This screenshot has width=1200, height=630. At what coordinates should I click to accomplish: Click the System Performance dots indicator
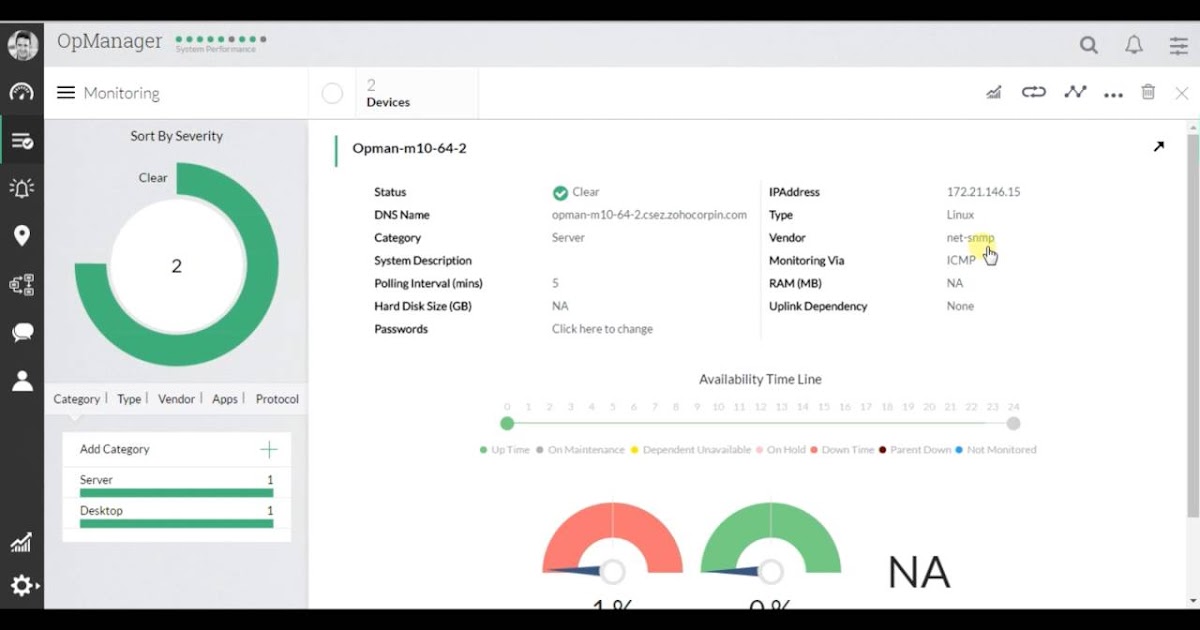pos(220,40)
